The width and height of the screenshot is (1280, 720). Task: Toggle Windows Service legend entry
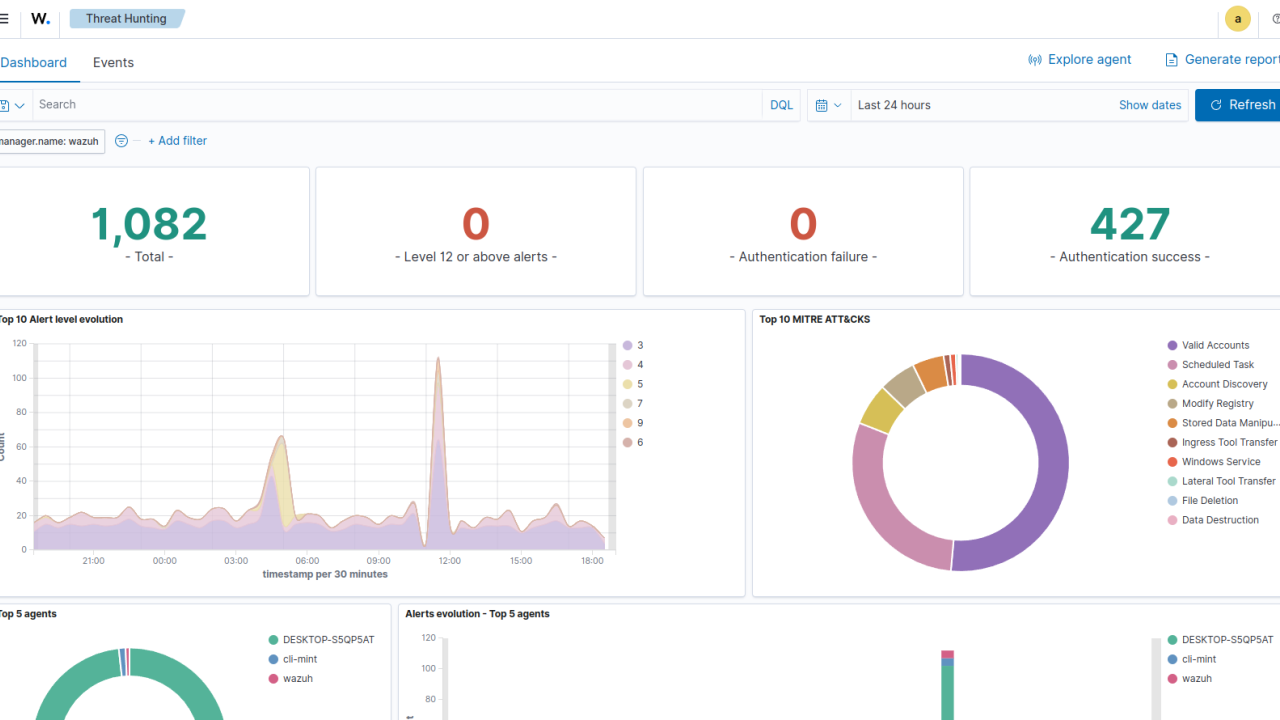tap(1214, 462)
